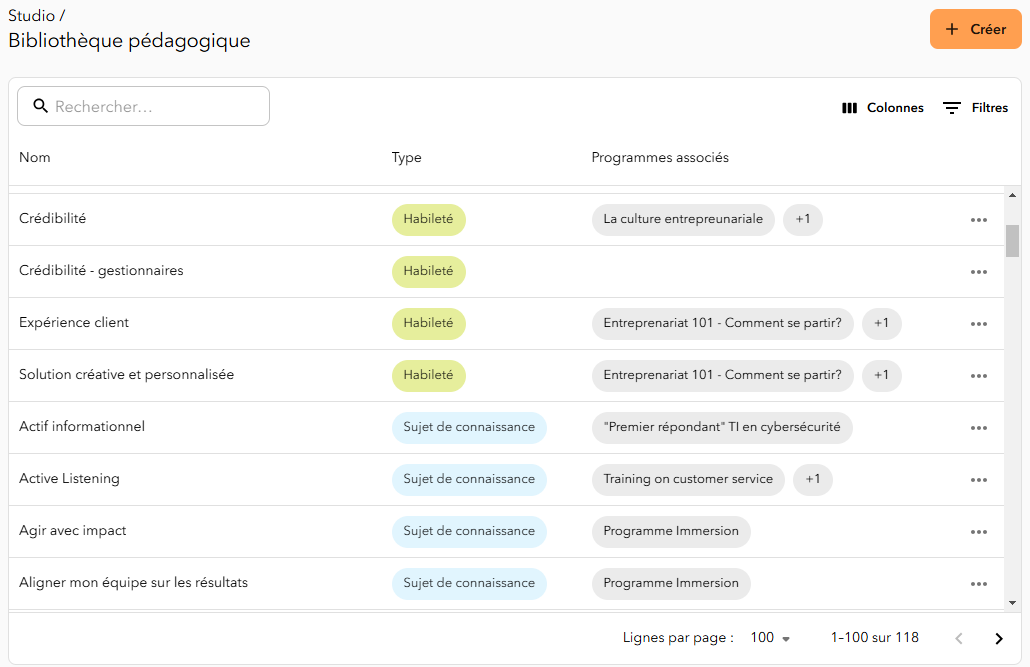Click Habileté tag in Crédibilité row
The height and width of the screenshot is (667, 1030).
(x=428, y=219)
